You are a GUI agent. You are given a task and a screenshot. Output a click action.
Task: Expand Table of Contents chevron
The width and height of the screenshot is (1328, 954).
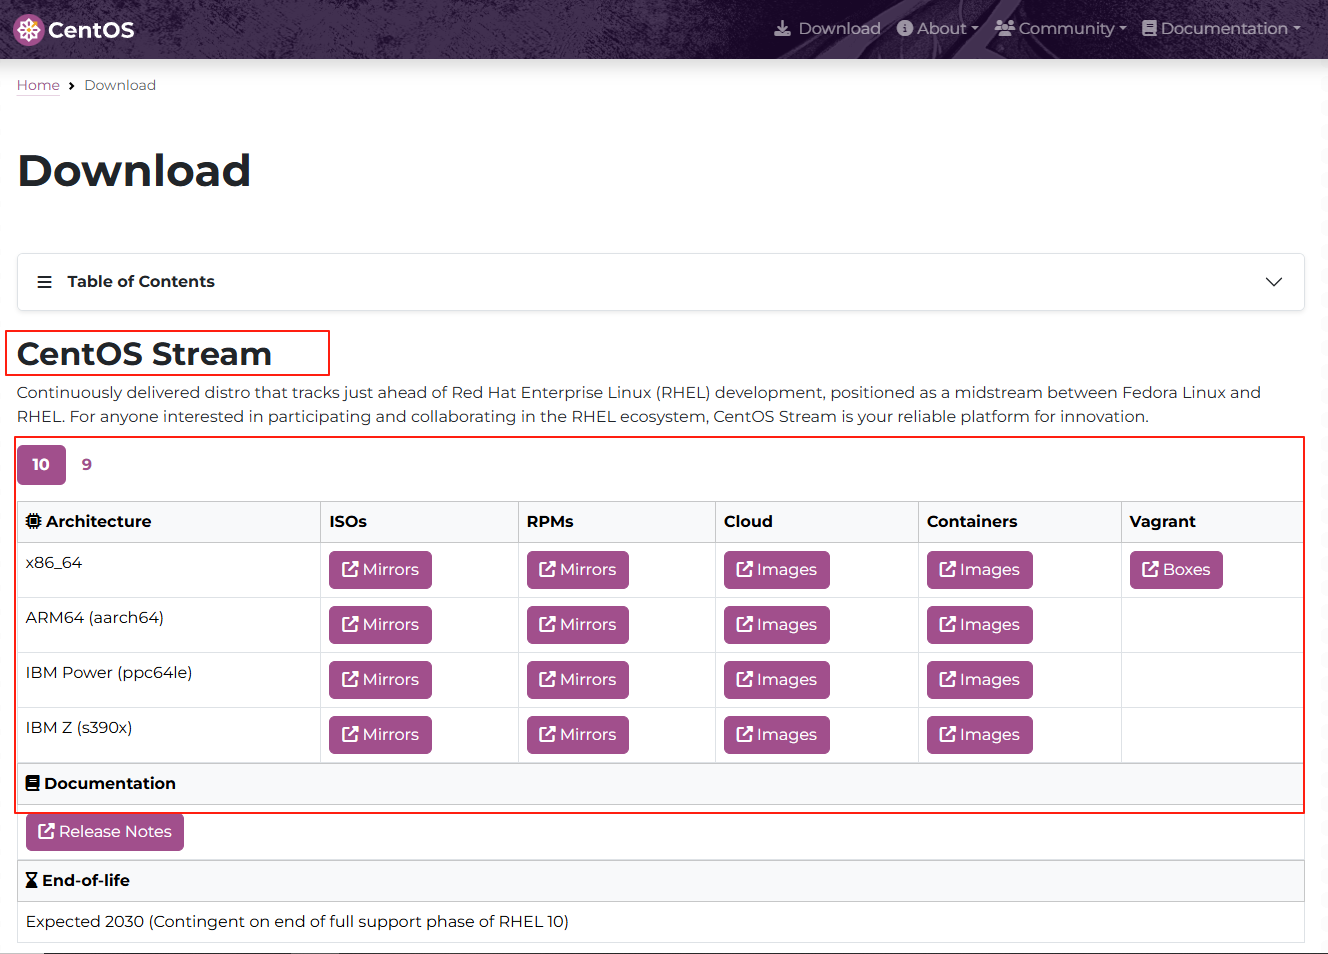click(x=1274, y=282)
